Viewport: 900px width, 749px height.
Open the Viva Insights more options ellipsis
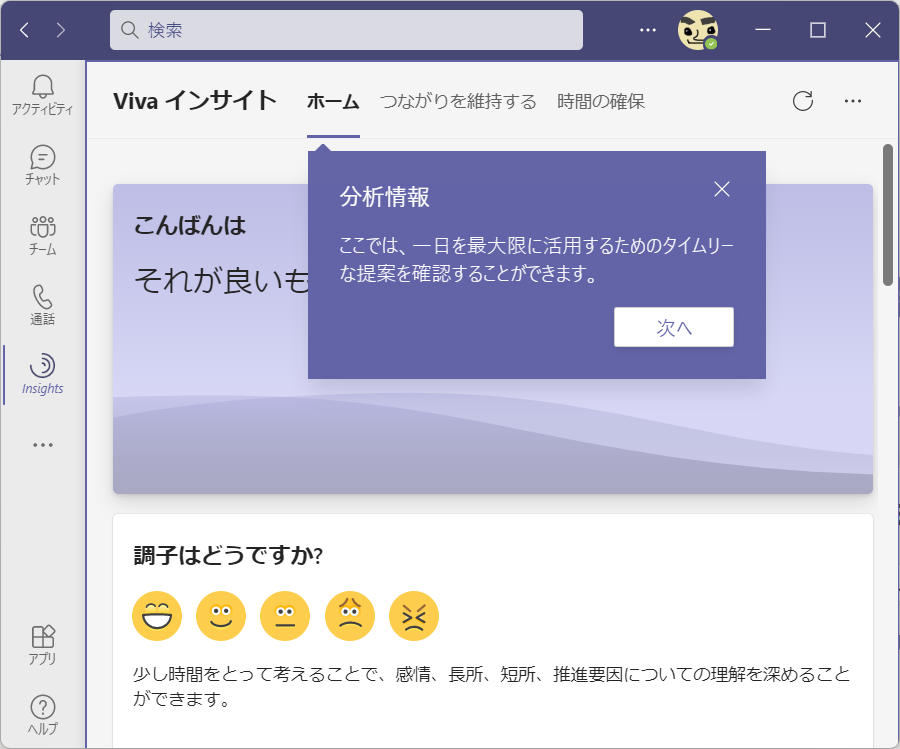(853, 101)
